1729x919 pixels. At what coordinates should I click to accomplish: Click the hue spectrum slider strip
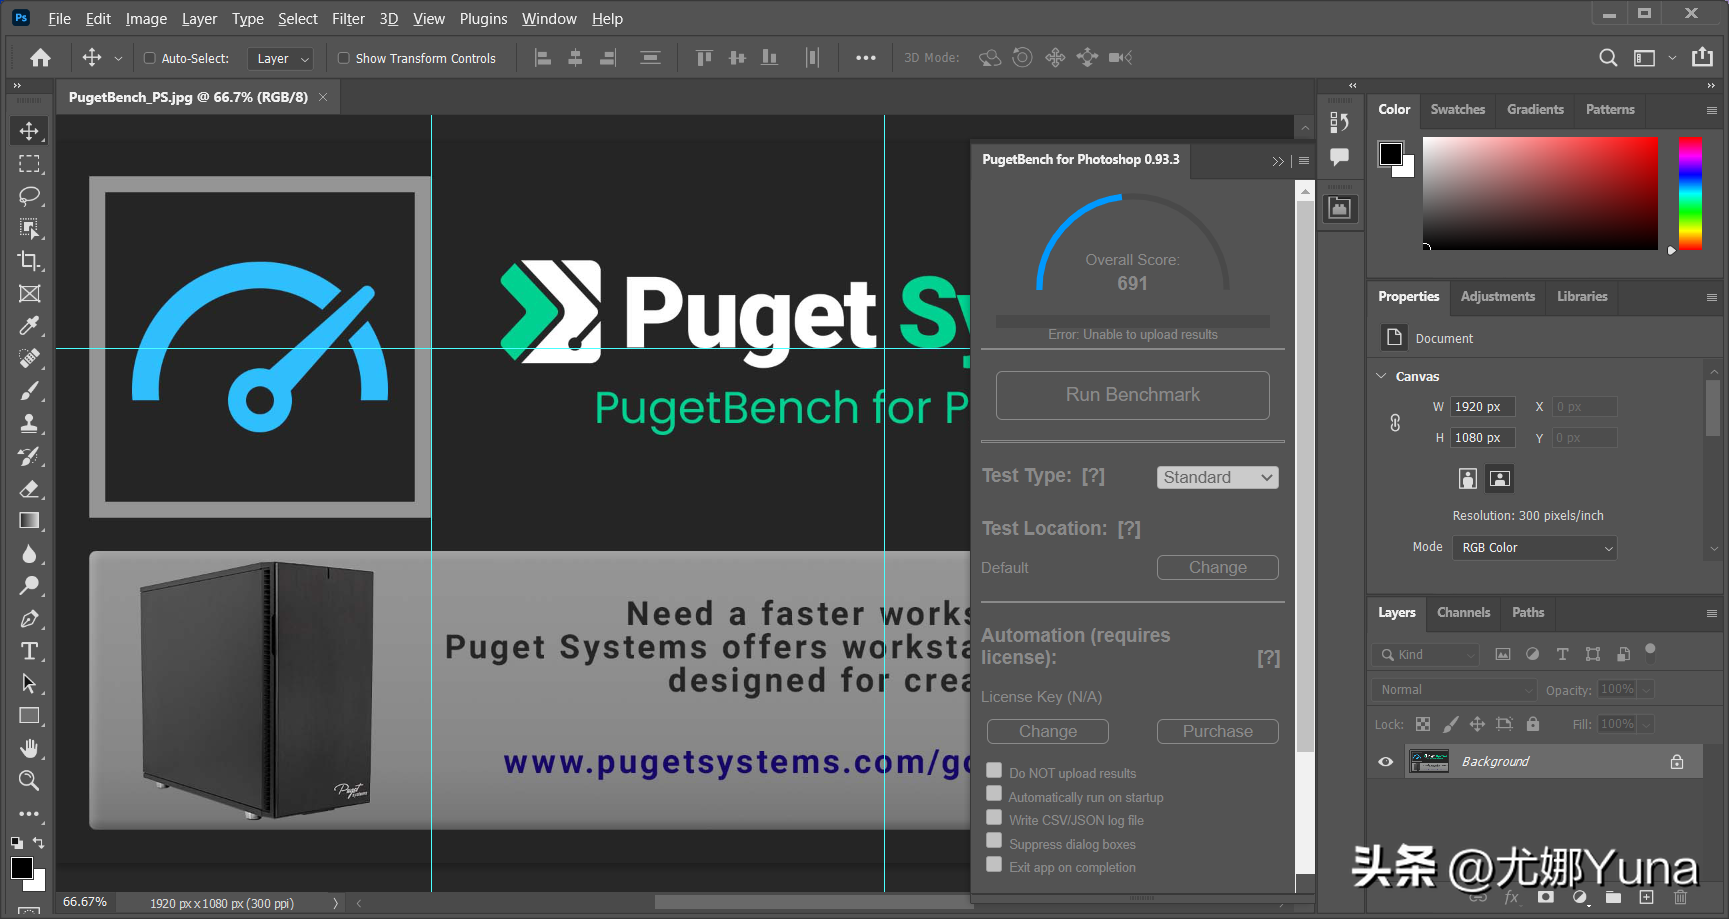tap(1690, 194)
